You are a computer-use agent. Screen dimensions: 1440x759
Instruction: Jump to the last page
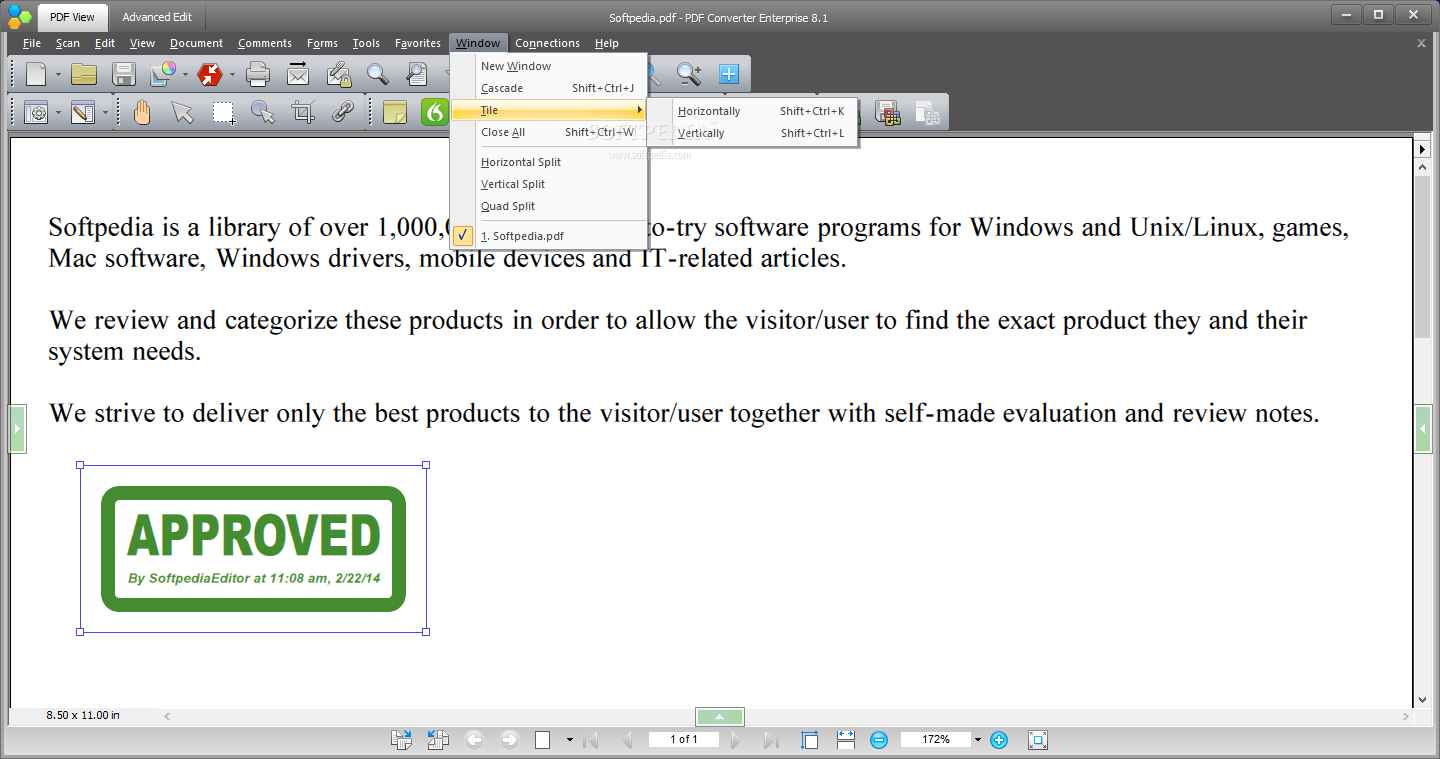[771, 740]
